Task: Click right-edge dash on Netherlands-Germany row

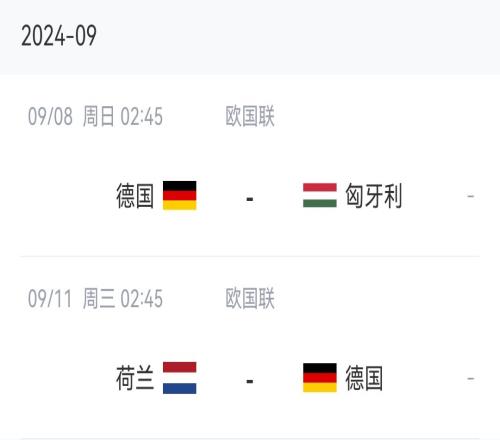Action: (x=471, y=379)
